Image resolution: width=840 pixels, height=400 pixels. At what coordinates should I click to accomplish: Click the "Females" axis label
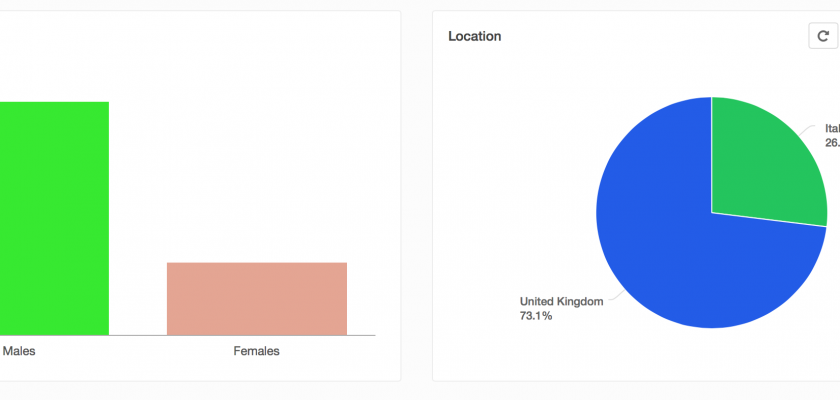pos(256,351)
